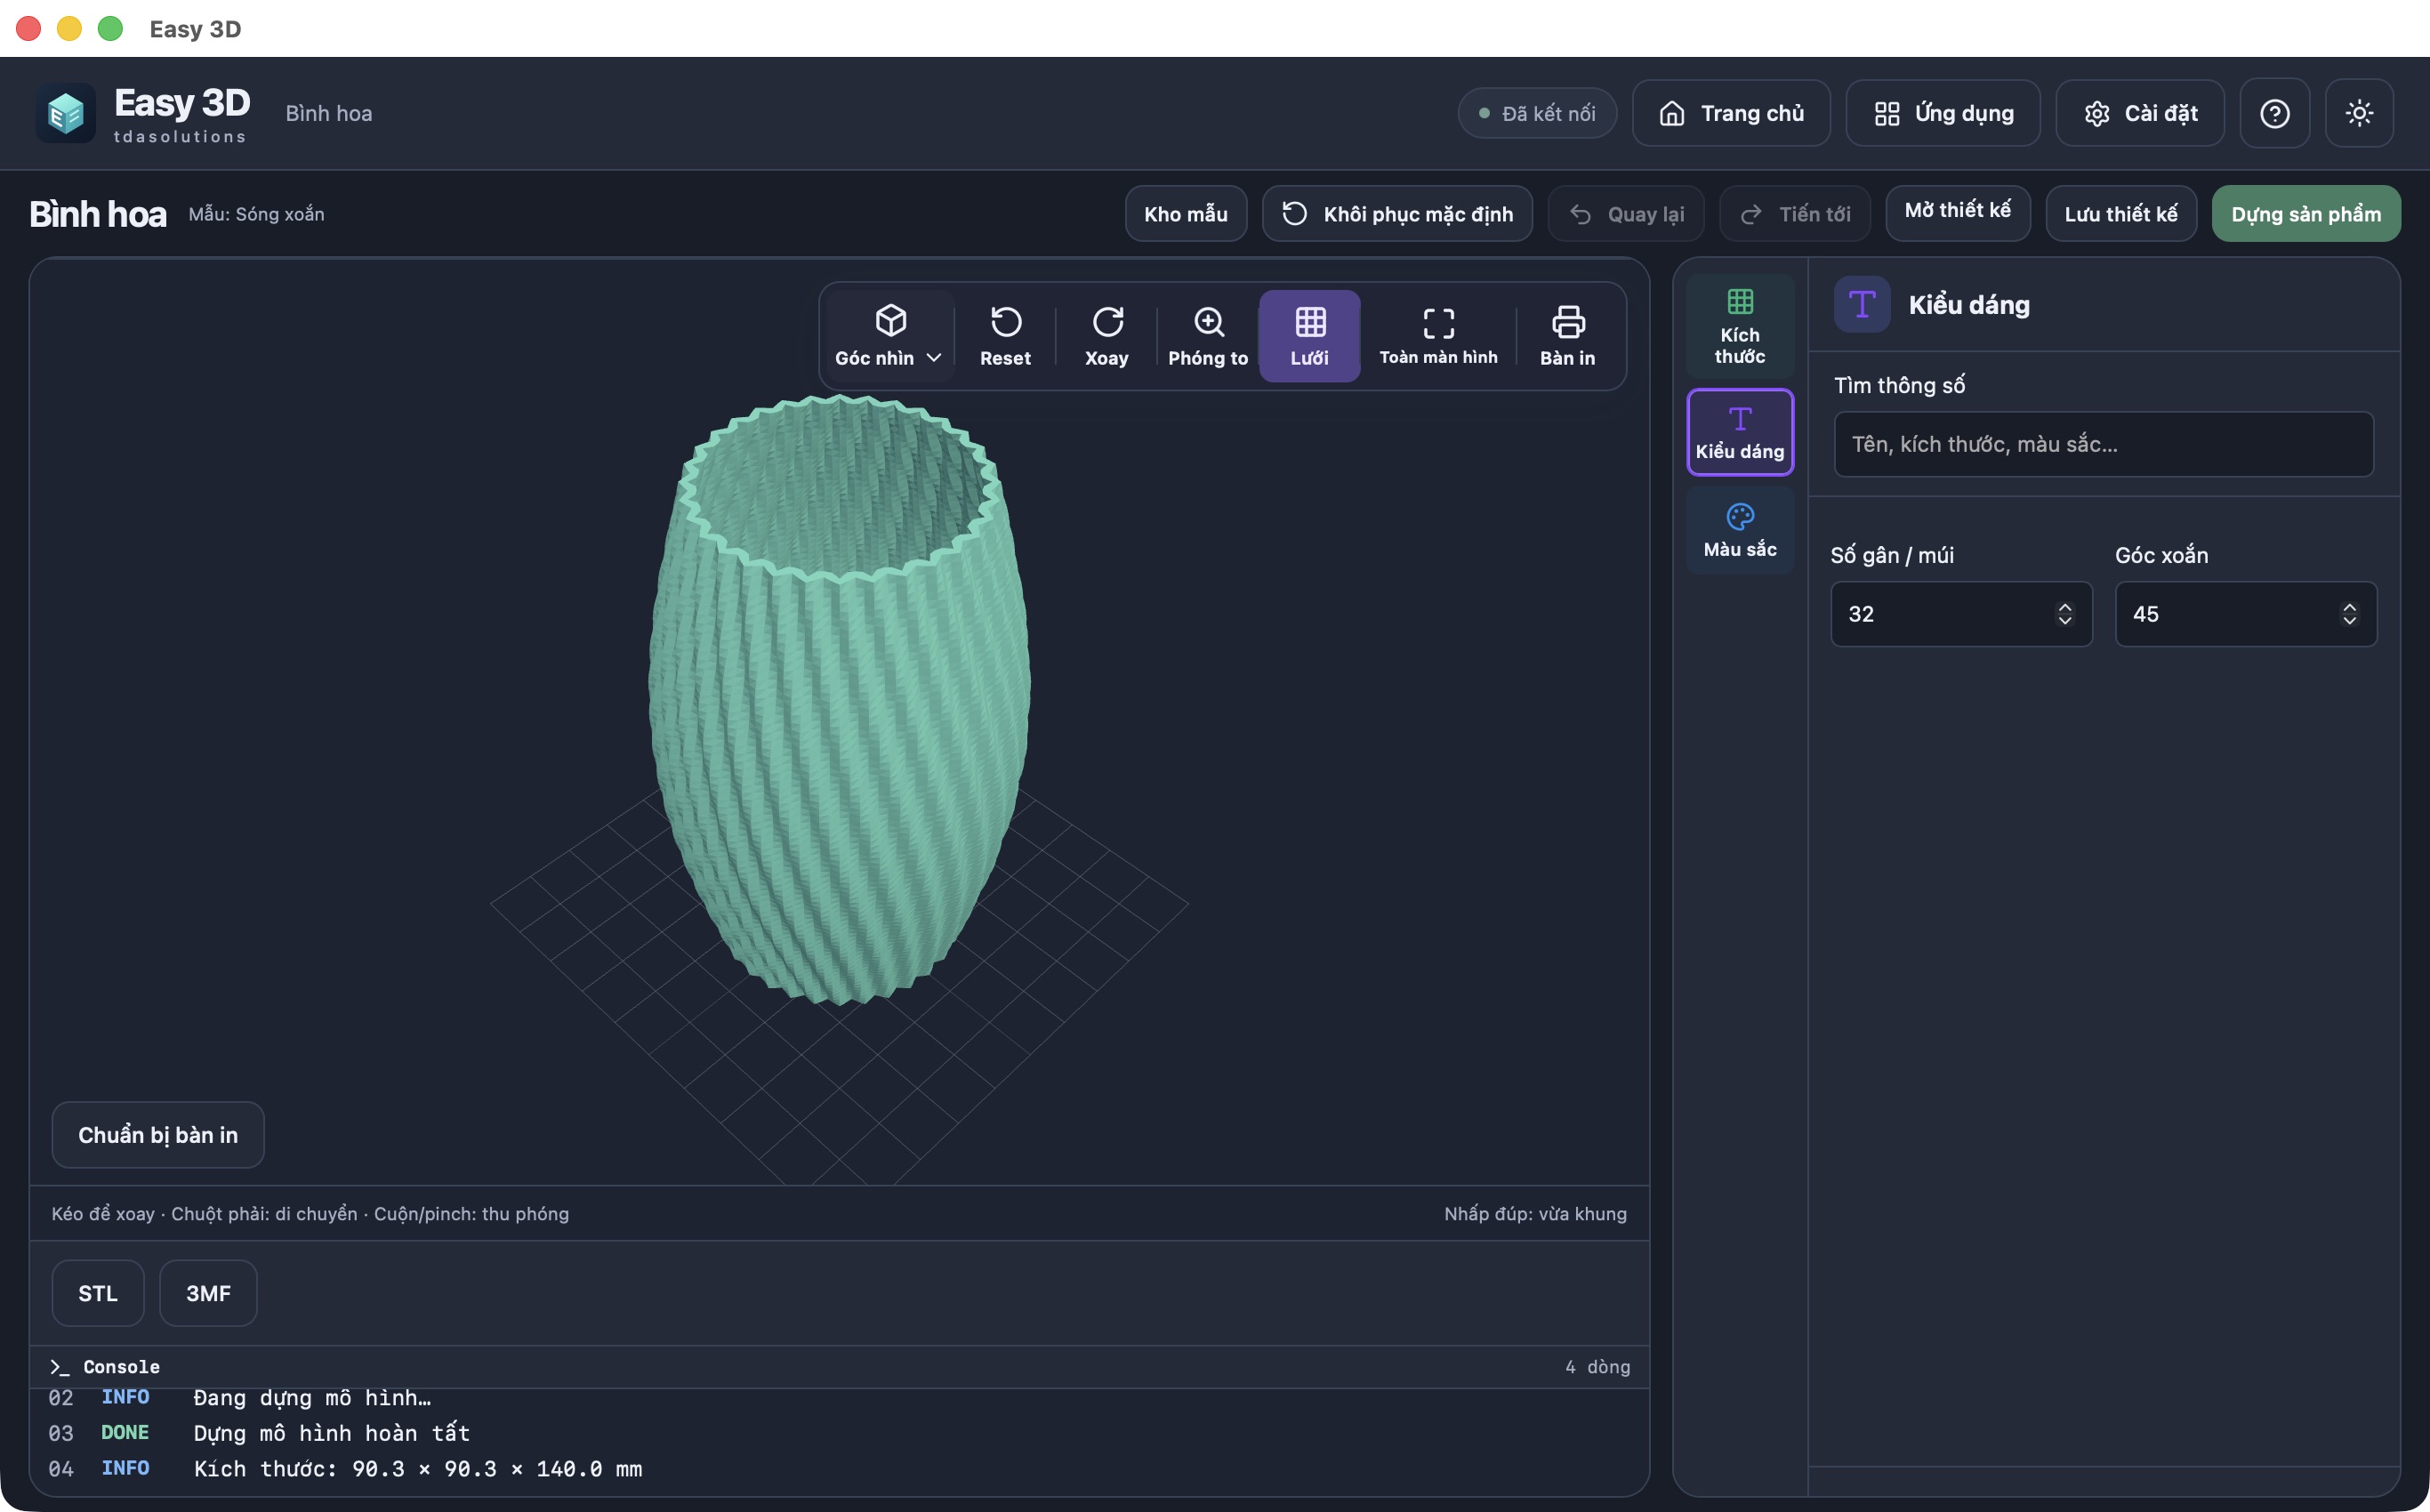Click Khôi phục mặc định button
2430x1512 pixels.
click(1397, 214)
